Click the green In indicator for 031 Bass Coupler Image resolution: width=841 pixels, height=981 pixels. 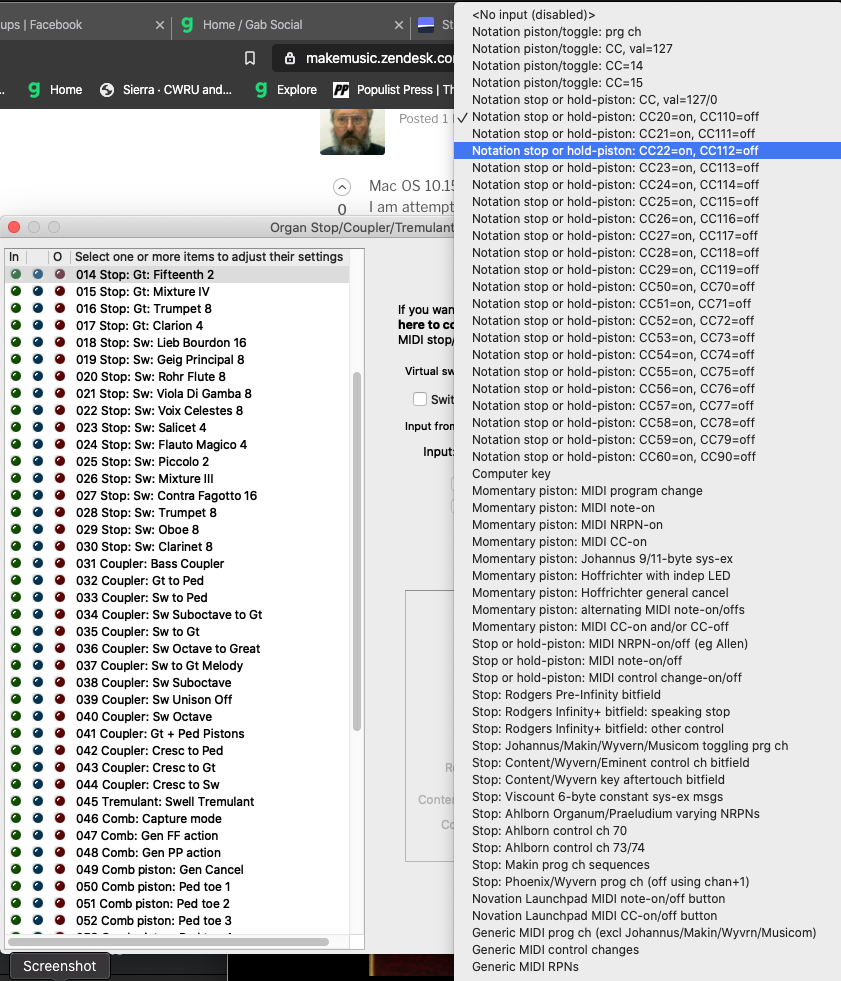point(15,563)
